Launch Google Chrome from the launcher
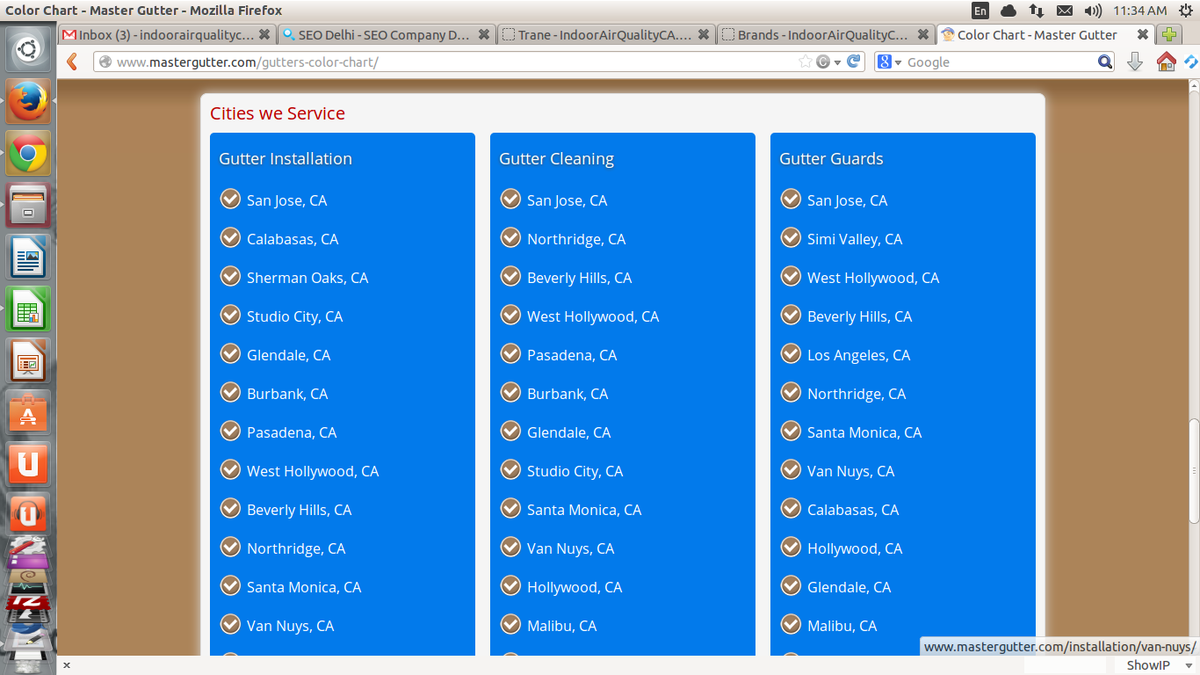This screenshot has height=675, width=1200. [x=28, y=154]
